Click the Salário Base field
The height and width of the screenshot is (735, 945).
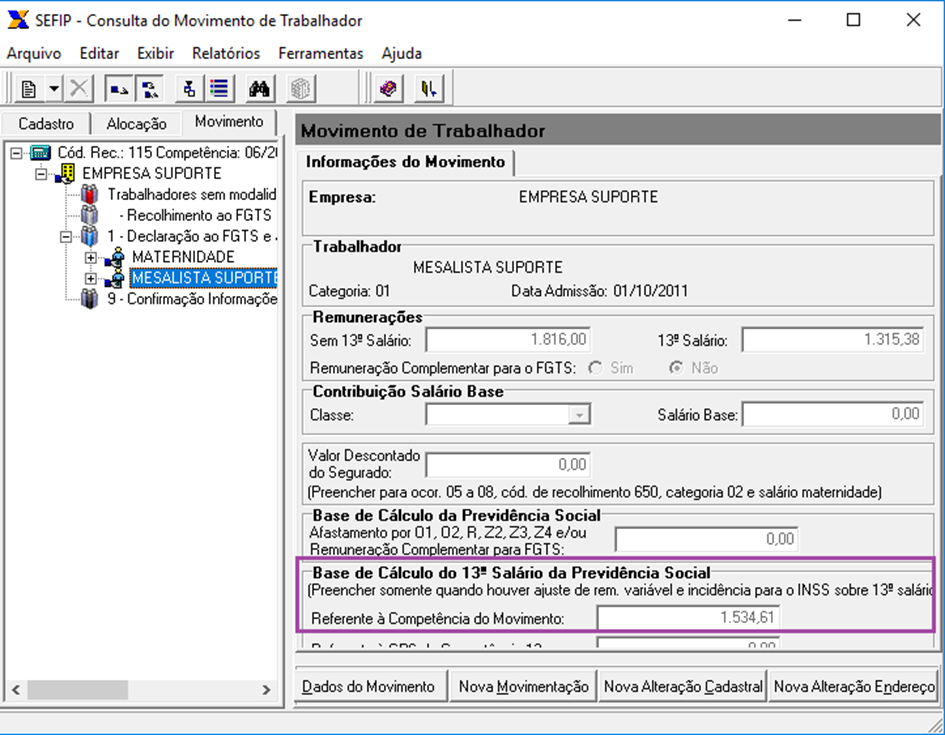[833, 414]
